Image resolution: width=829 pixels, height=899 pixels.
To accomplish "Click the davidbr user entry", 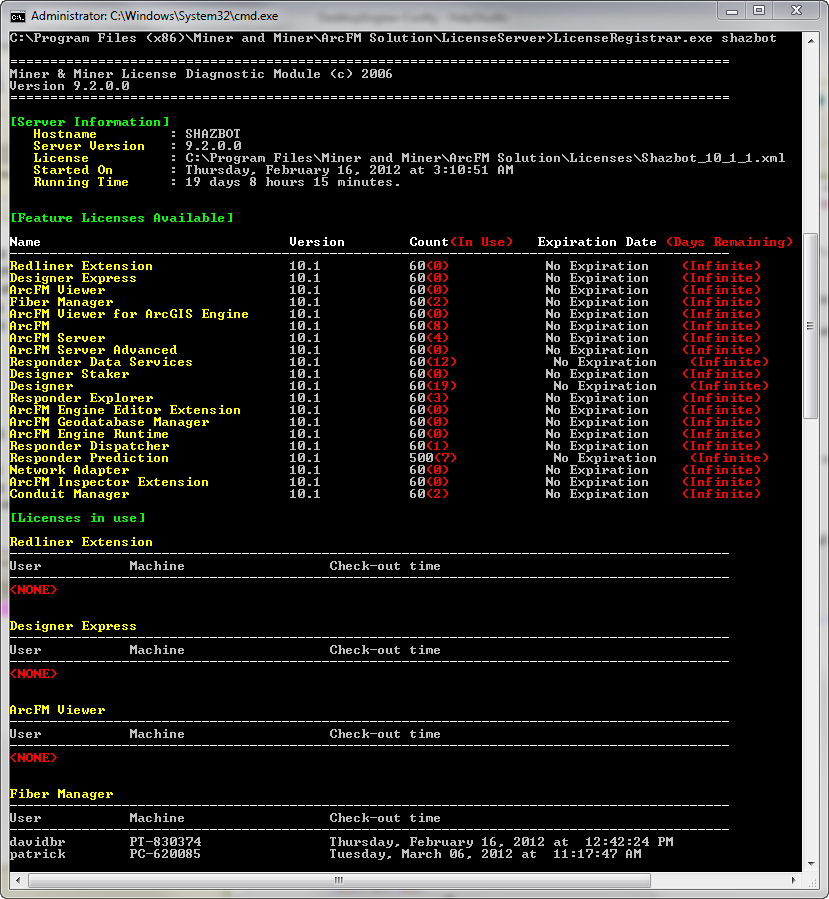I will click(37, 842).
